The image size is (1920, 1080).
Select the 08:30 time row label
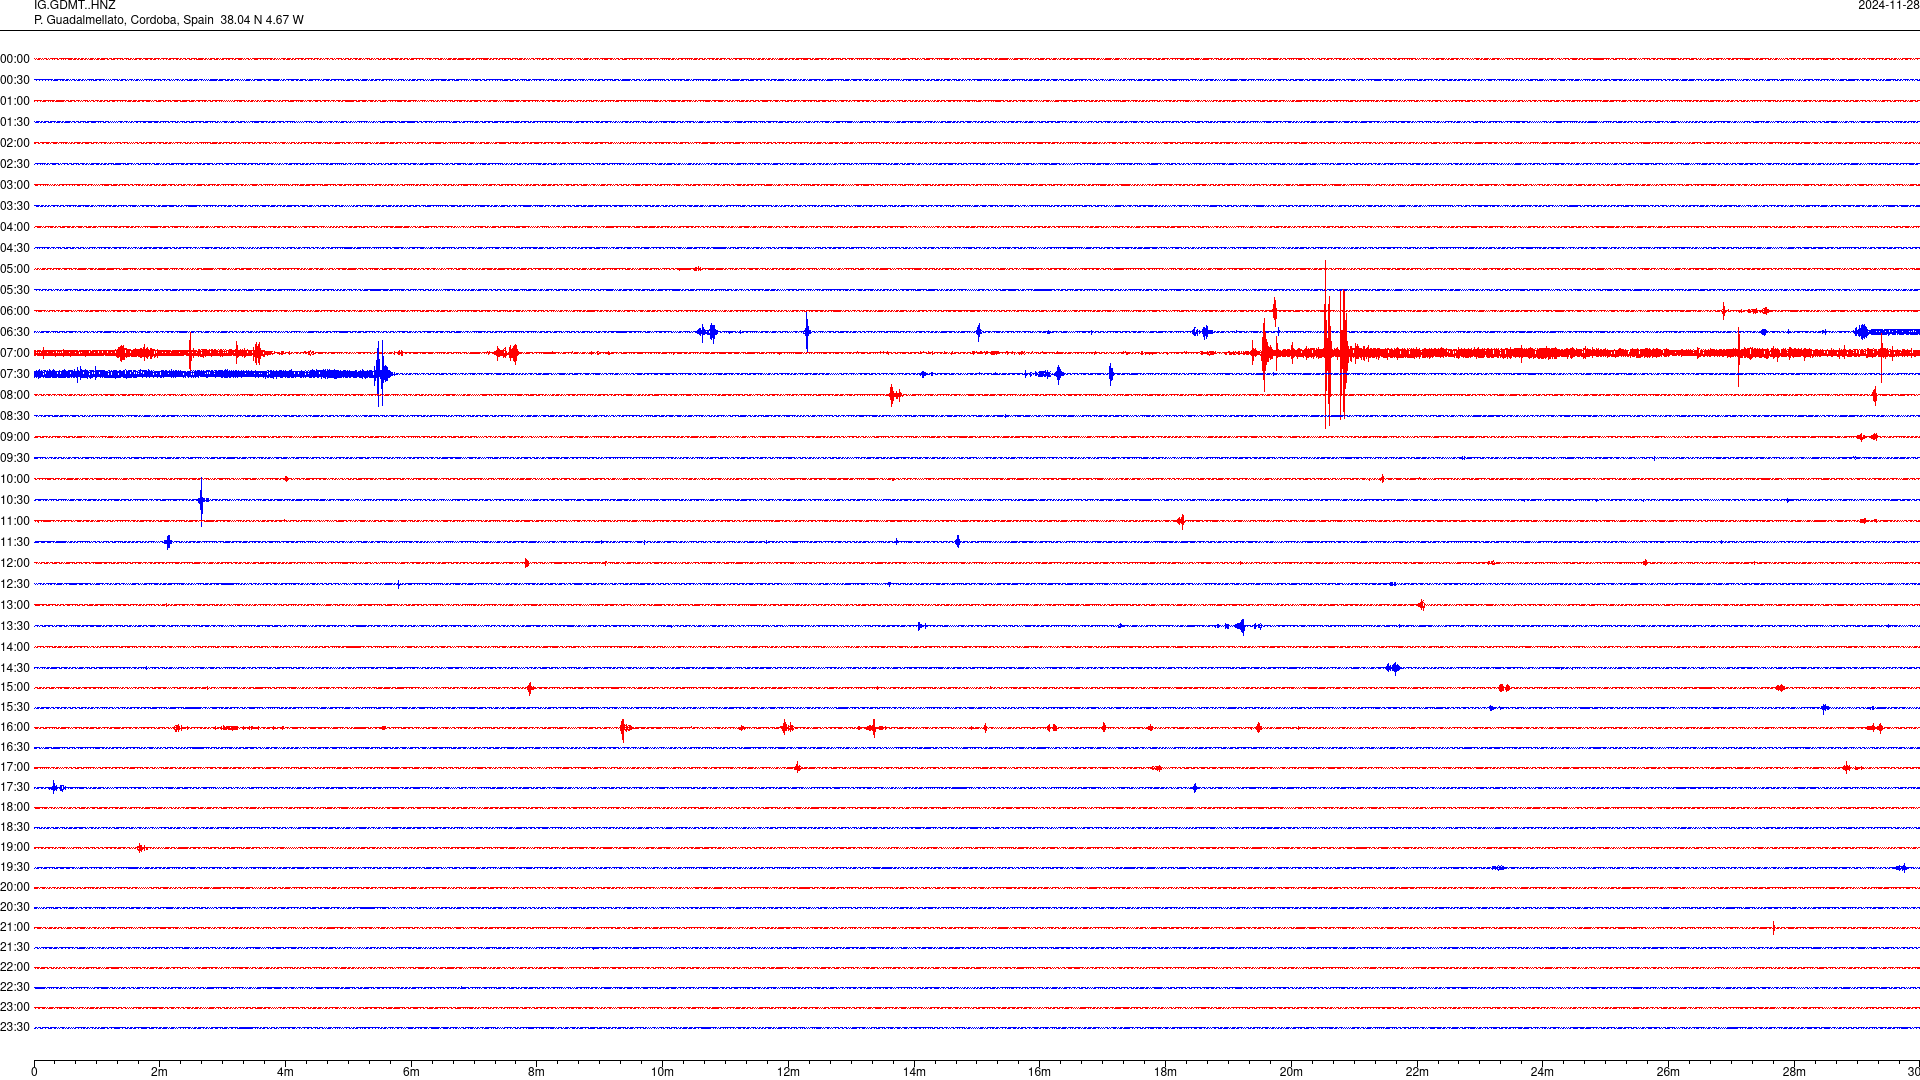[15, 416]
